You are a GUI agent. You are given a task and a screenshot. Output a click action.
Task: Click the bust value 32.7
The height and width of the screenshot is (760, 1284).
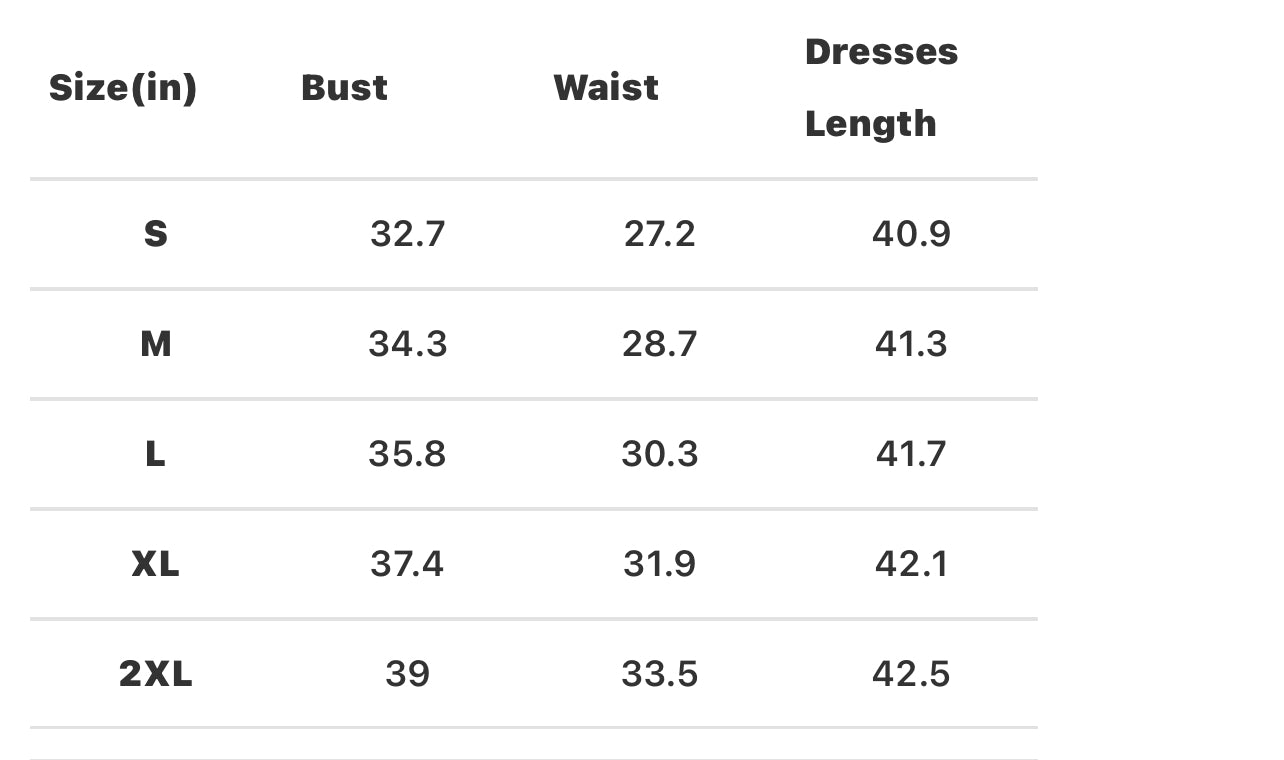(407, 234)
